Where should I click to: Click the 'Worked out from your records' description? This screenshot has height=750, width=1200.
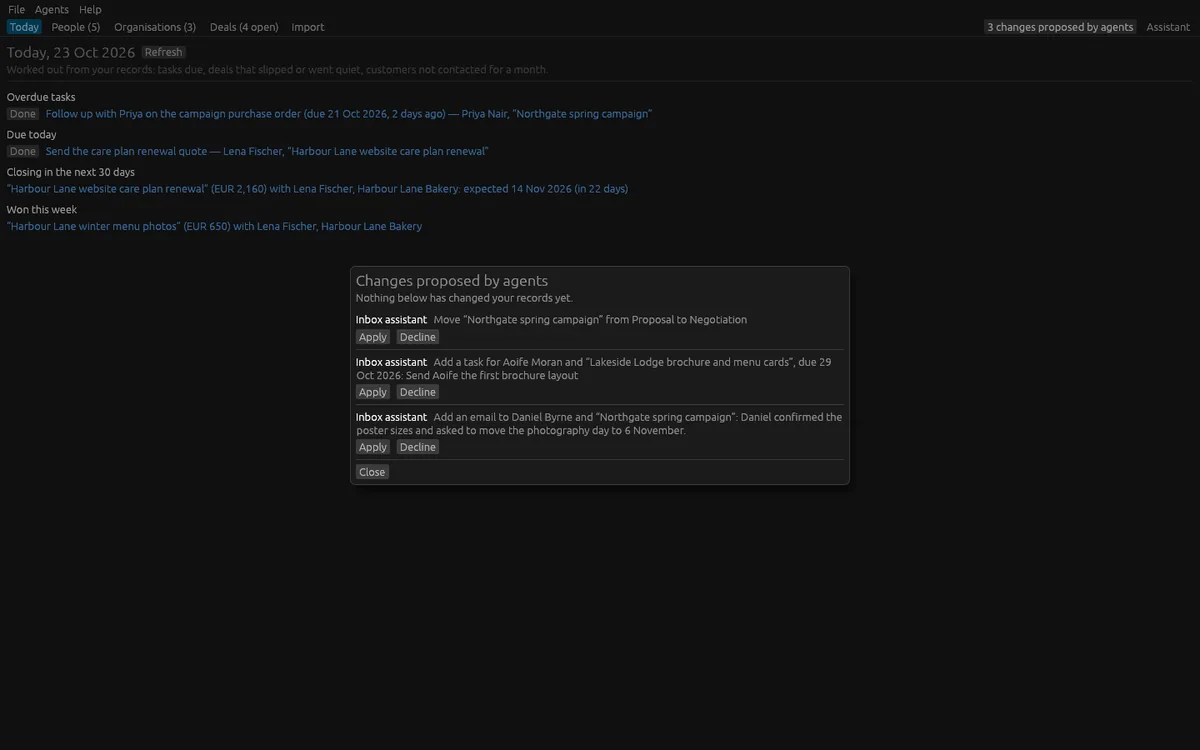click(x=277, y=70)
